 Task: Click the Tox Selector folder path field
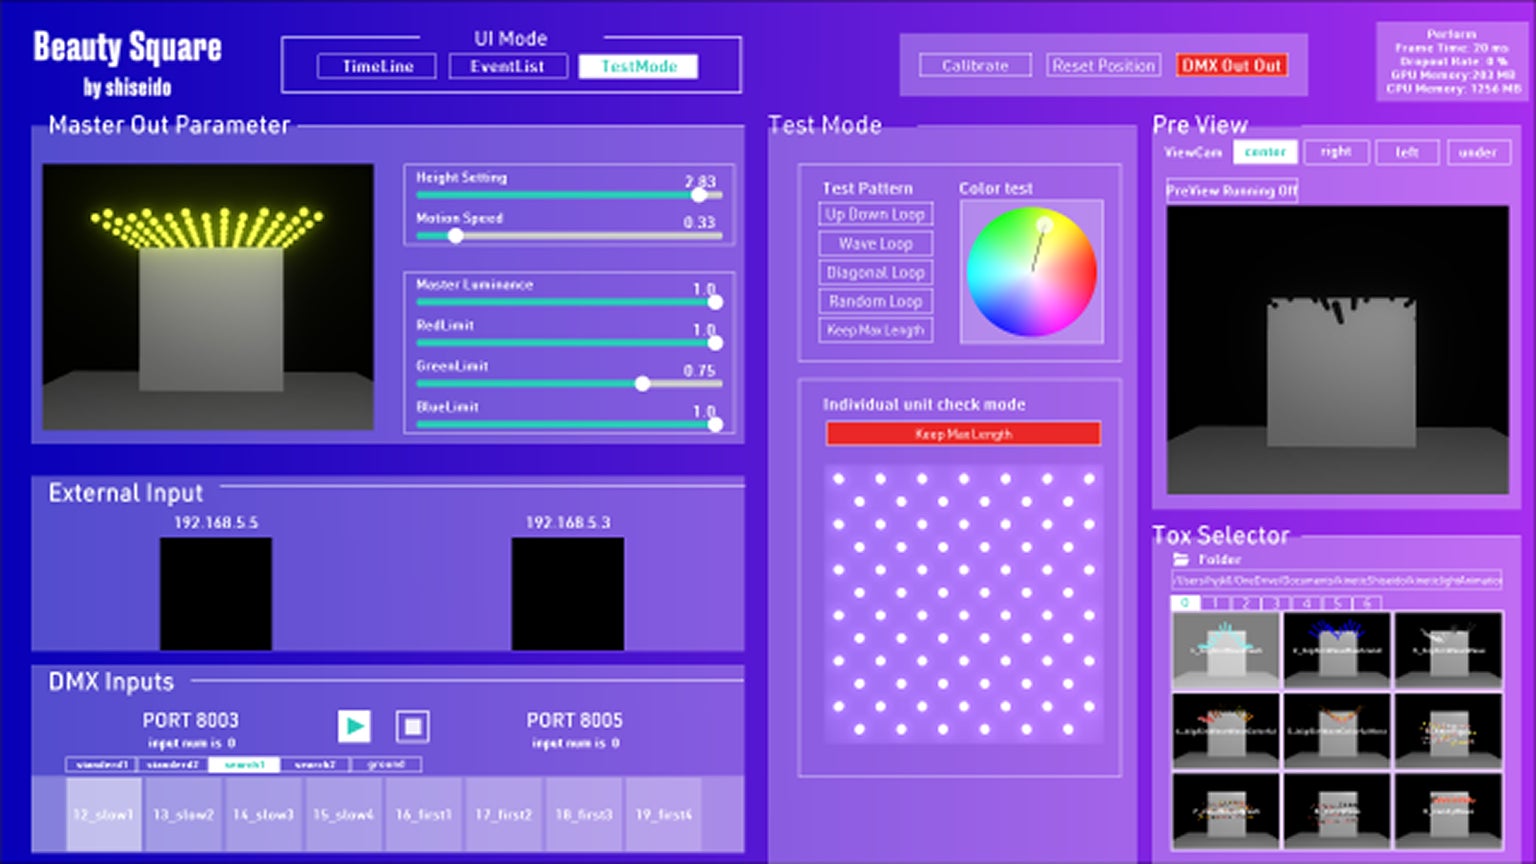pos(1337,580)
